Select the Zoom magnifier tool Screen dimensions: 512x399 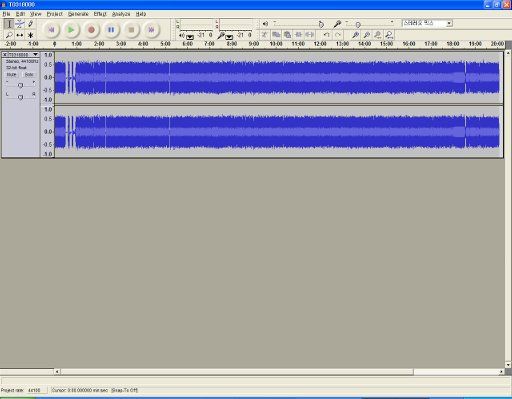pos(9,35)
